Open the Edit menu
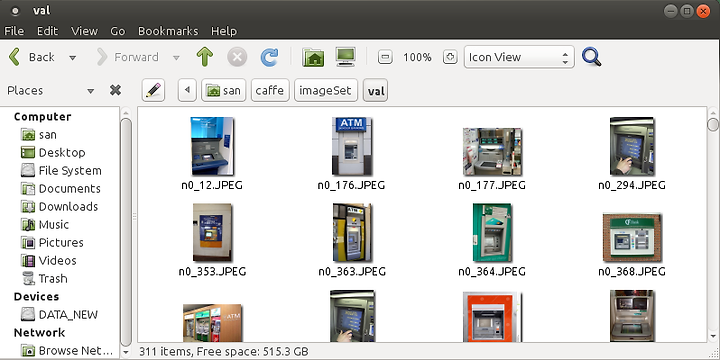This screenshot has width=720, height=360. click(48, 31)
